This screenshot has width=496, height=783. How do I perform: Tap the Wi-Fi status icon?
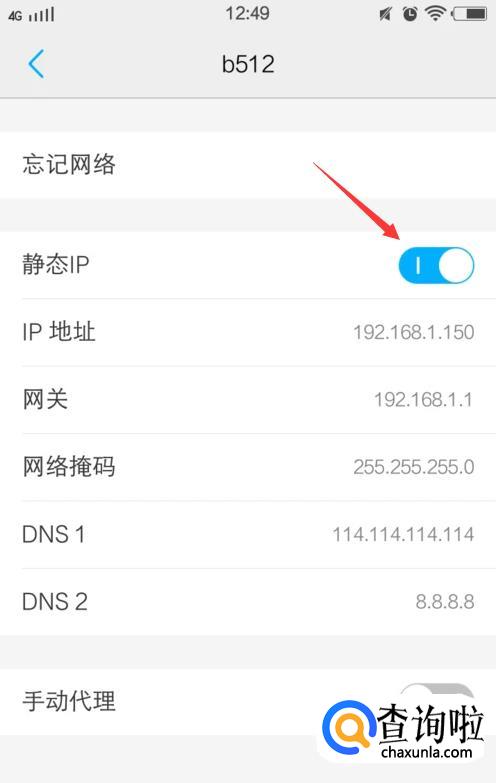pyautogui.click(x=436, y=14)
